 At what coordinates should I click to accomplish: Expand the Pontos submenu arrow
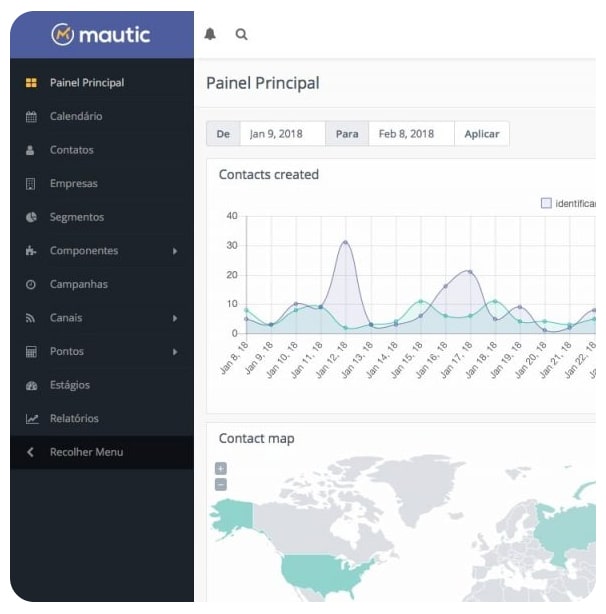point(175,352)
